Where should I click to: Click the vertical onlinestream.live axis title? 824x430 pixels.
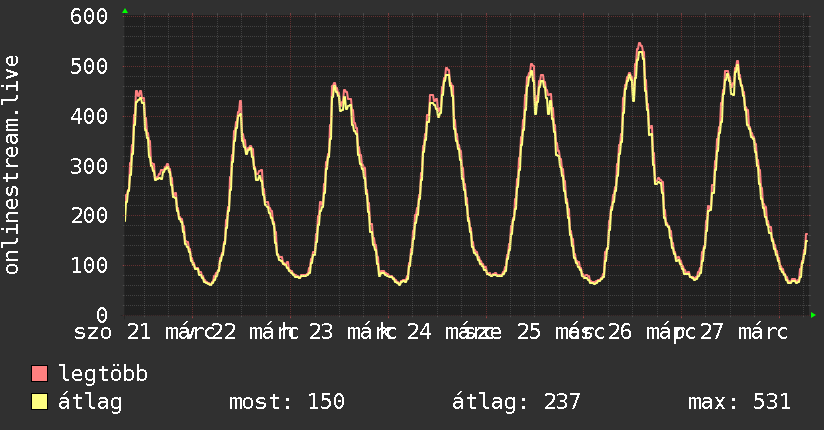point(12,165)
